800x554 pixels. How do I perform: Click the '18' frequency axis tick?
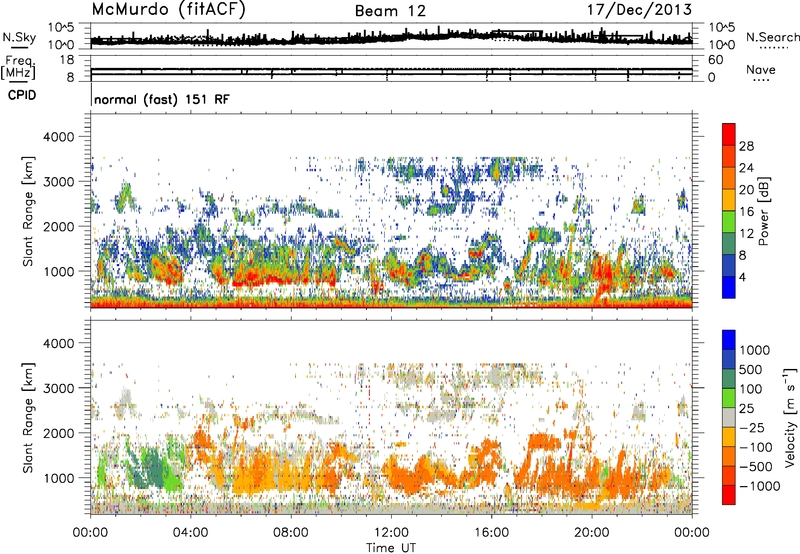[x=67, y=60]
